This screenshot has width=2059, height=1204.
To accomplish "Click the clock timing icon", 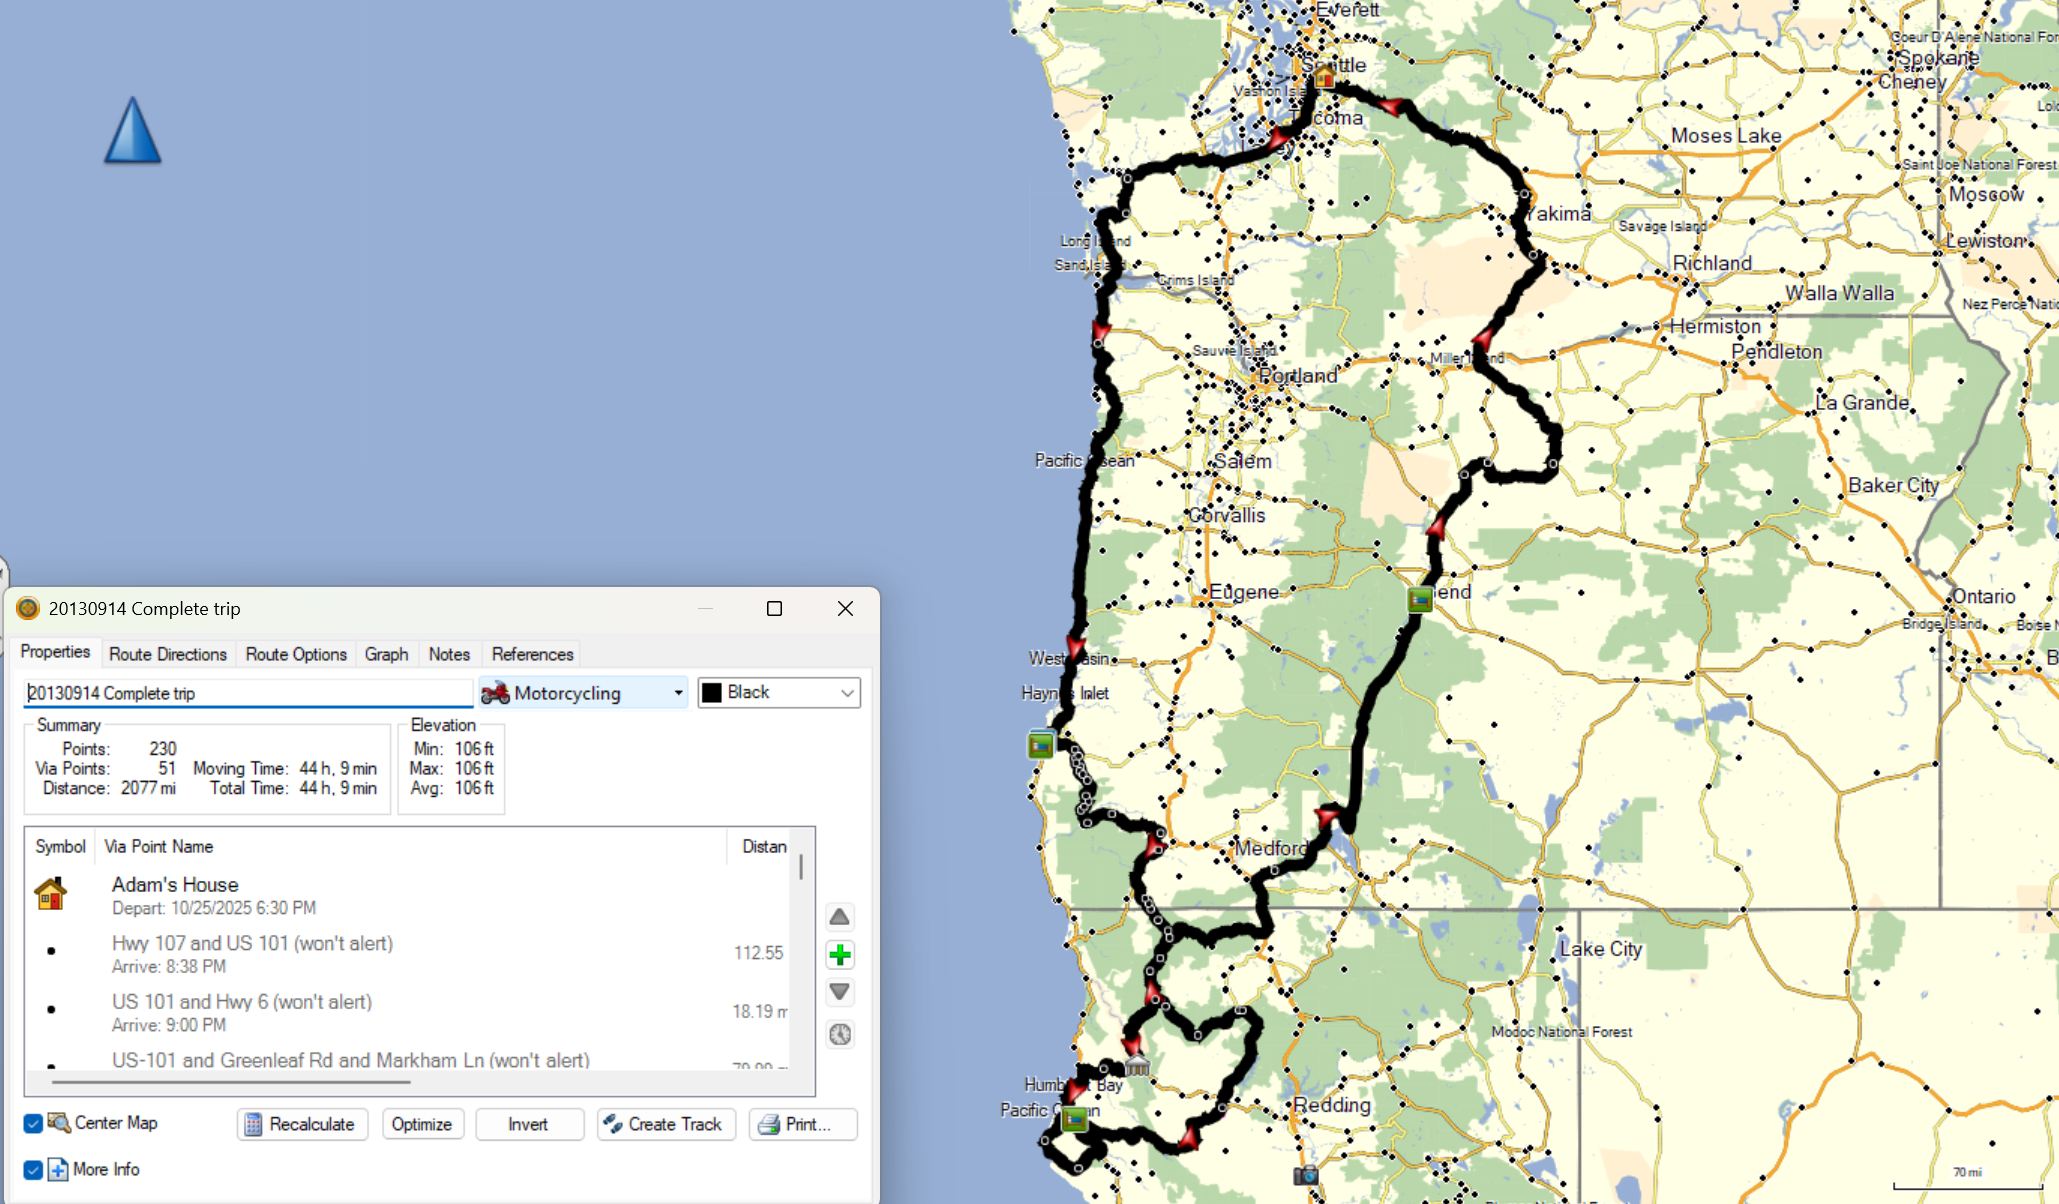I will (840, 1034).
